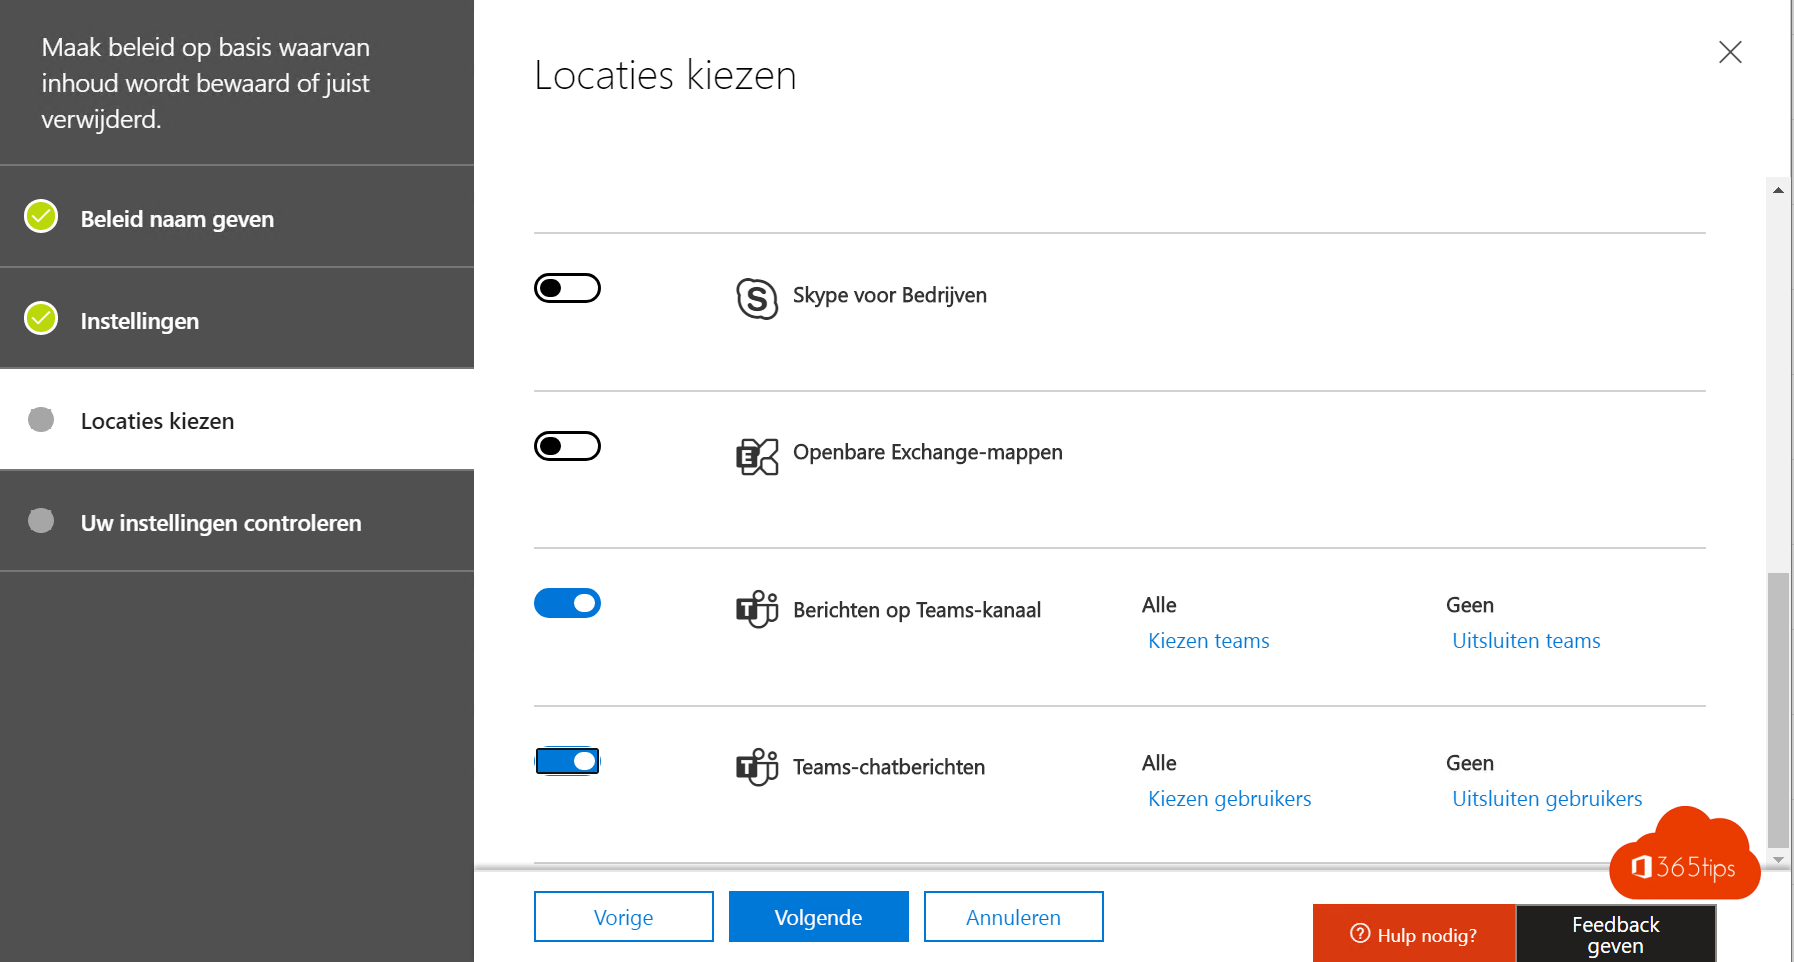1794x962 pixels.
Task: Click the Vorige button
Action: (624, 917)
